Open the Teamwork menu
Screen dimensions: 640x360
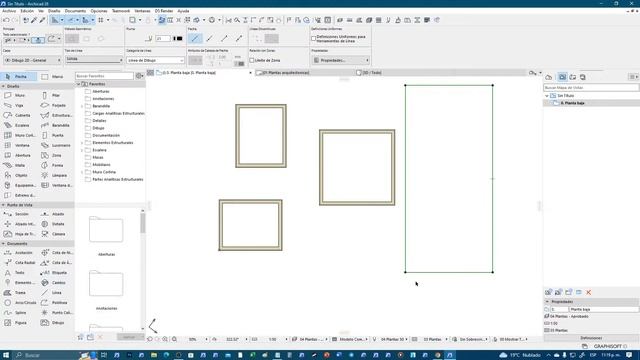pos(121,11)
